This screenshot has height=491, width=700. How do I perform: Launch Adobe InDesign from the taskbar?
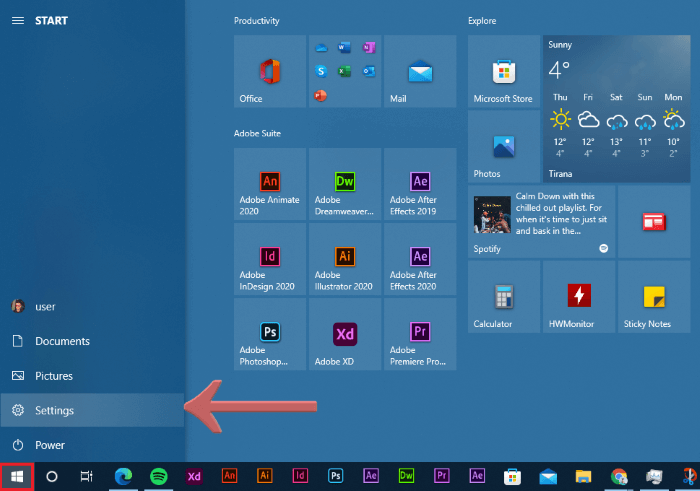point(300,476)
